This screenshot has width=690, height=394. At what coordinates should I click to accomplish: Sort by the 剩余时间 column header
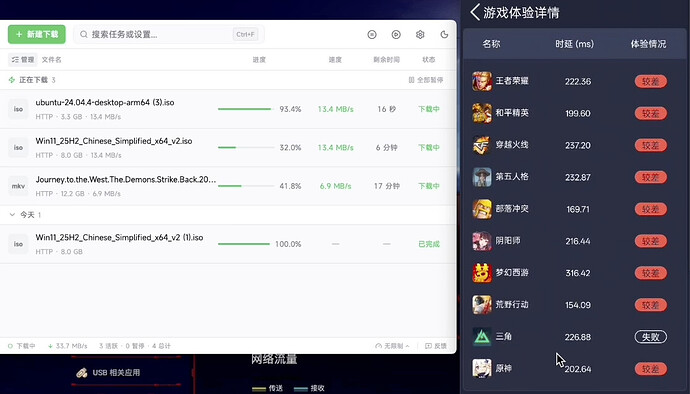(x=386, y=59)
